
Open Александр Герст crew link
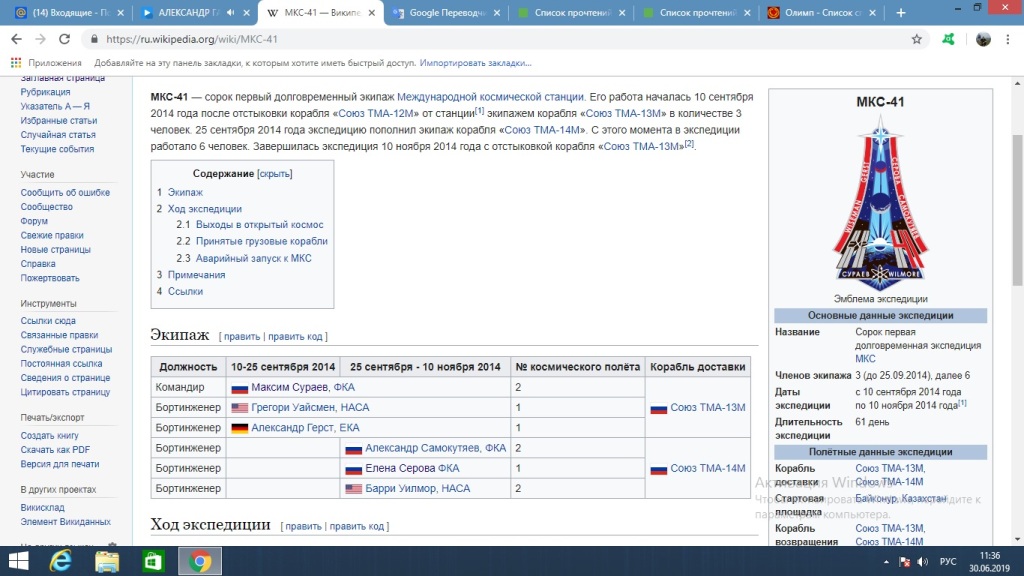click(x=291, y=428)
